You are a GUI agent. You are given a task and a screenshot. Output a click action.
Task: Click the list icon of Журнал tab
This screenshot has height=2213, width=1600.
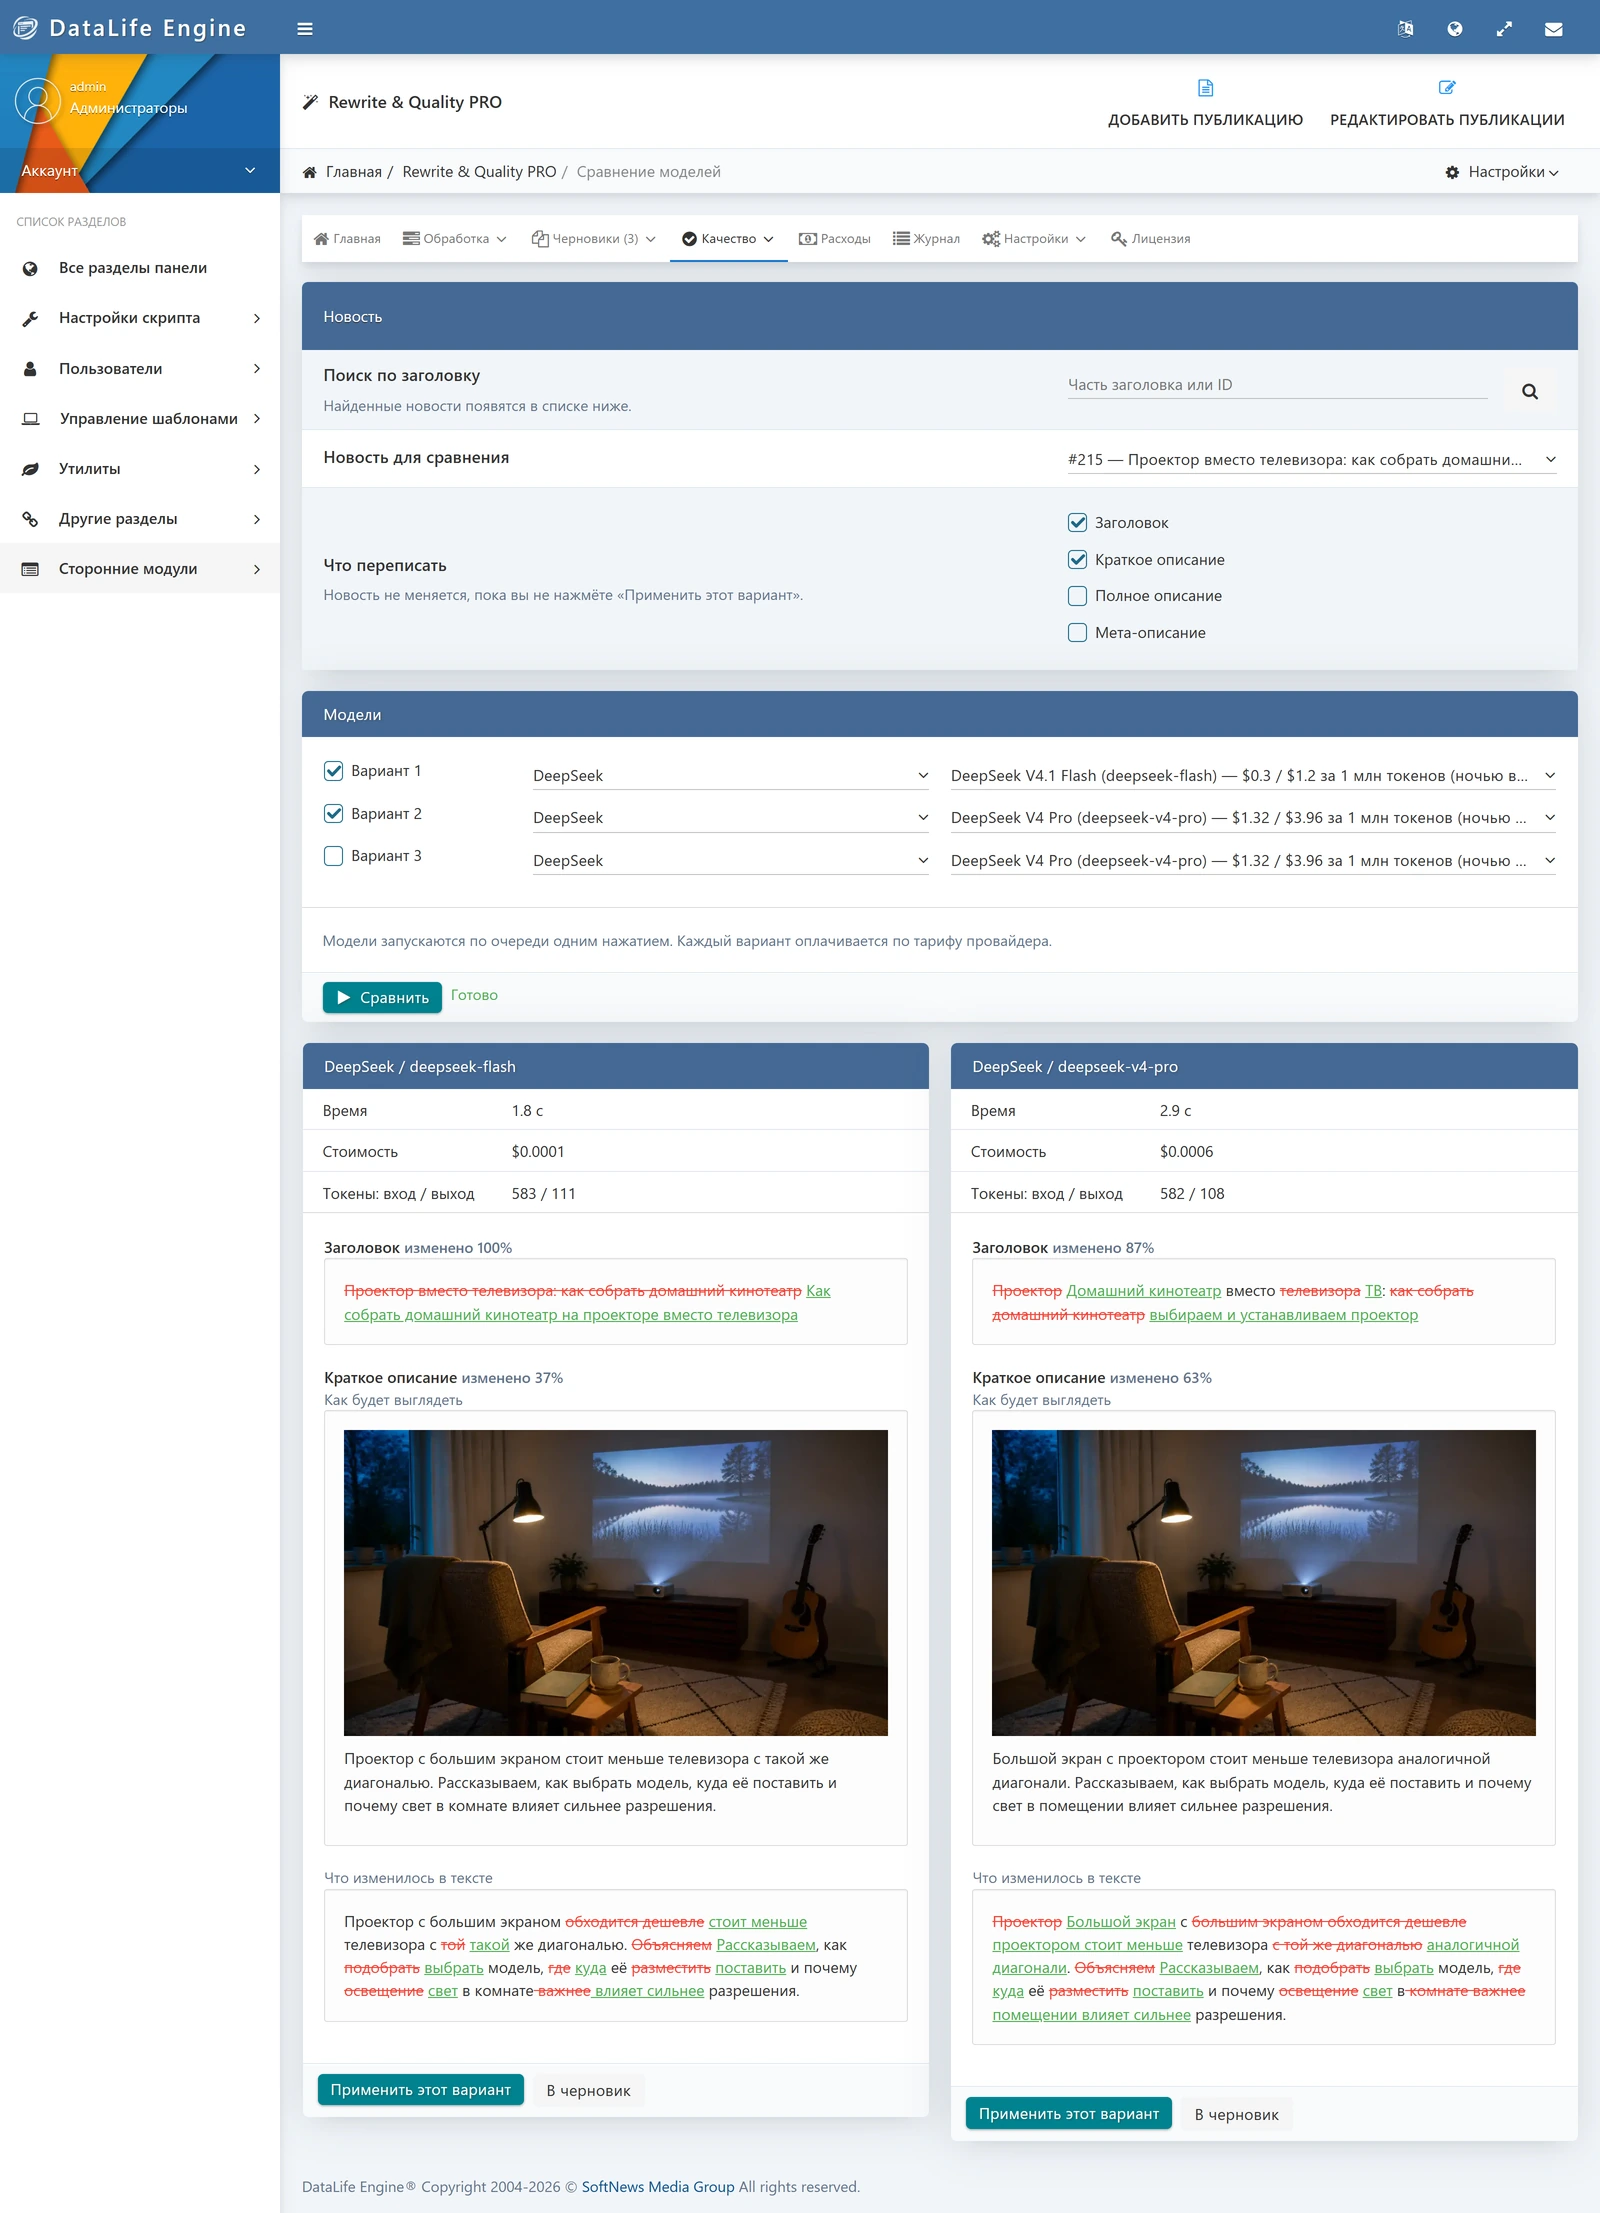point(901,239)
